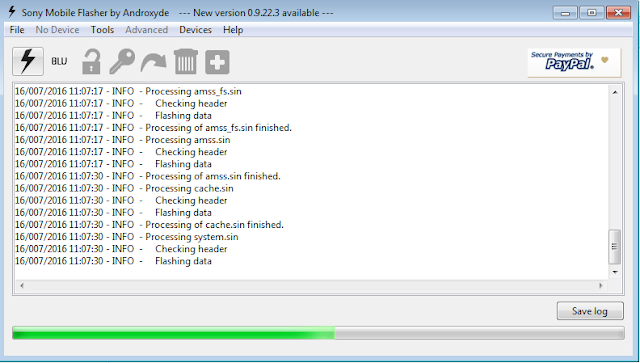Click the open padlock Root icon
This screenshot has width=640, height=363.
coord(91,62)
